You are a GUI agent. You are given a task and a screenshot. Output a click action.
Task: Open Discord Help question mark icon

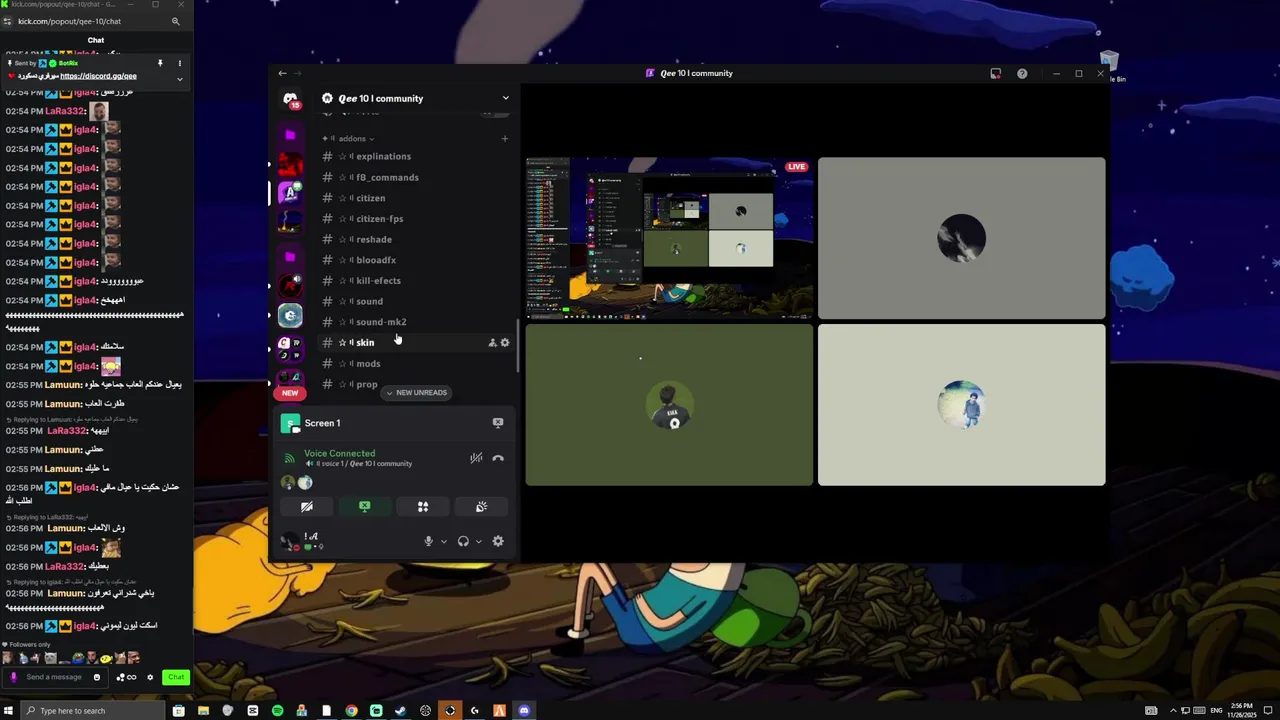1022,73
